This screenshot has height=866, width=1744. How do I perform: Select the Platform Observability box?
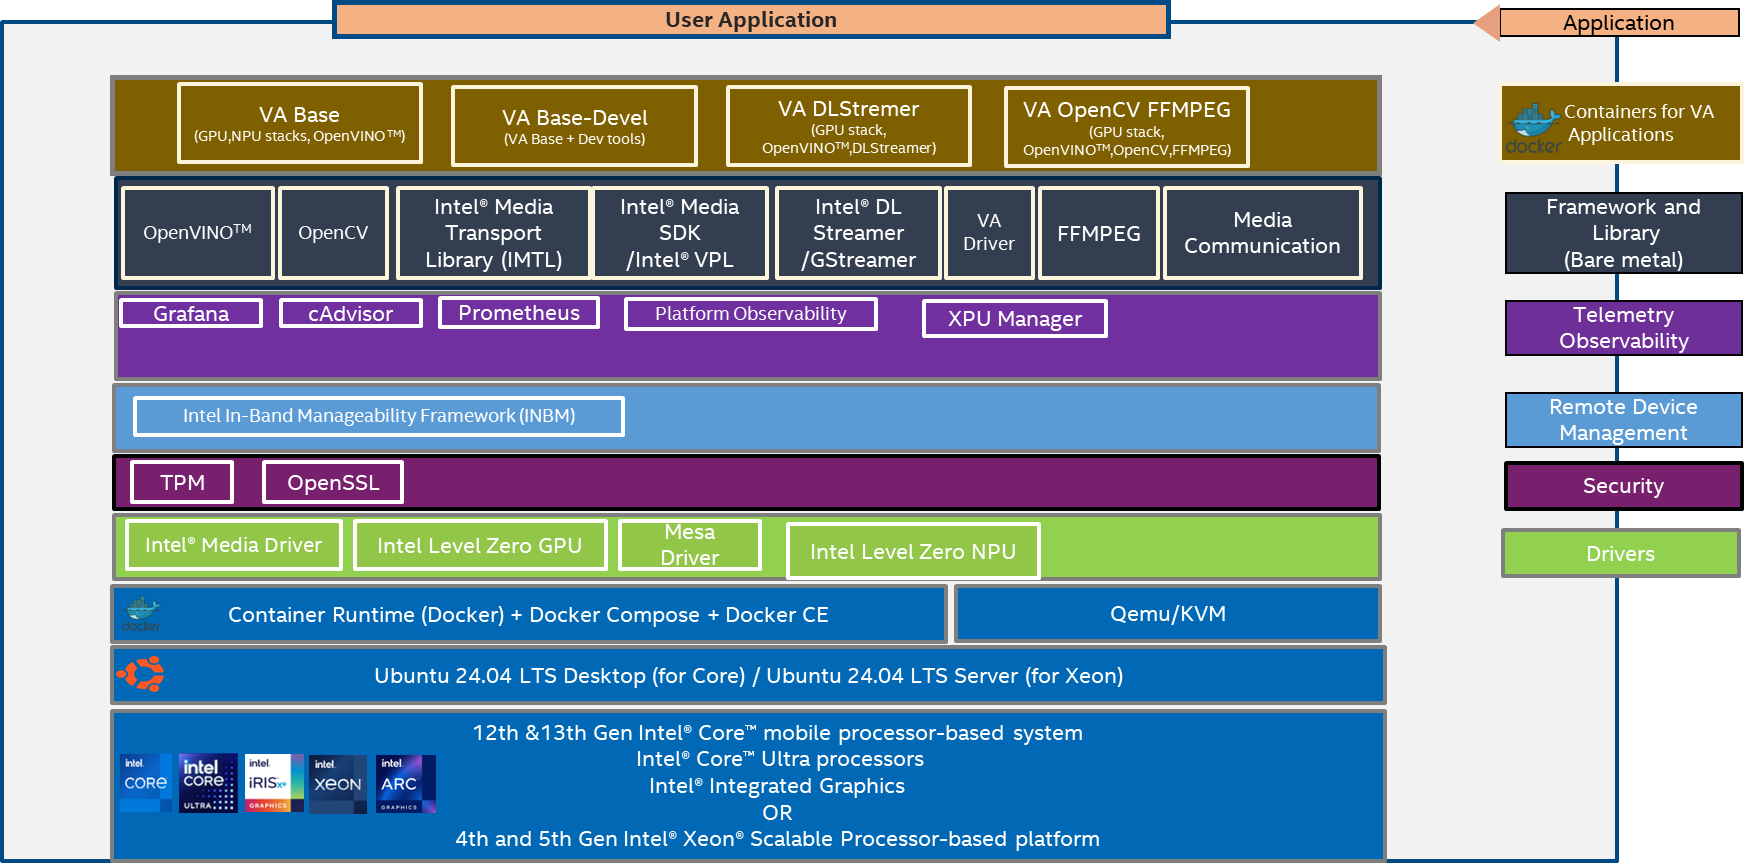point(751,314)
